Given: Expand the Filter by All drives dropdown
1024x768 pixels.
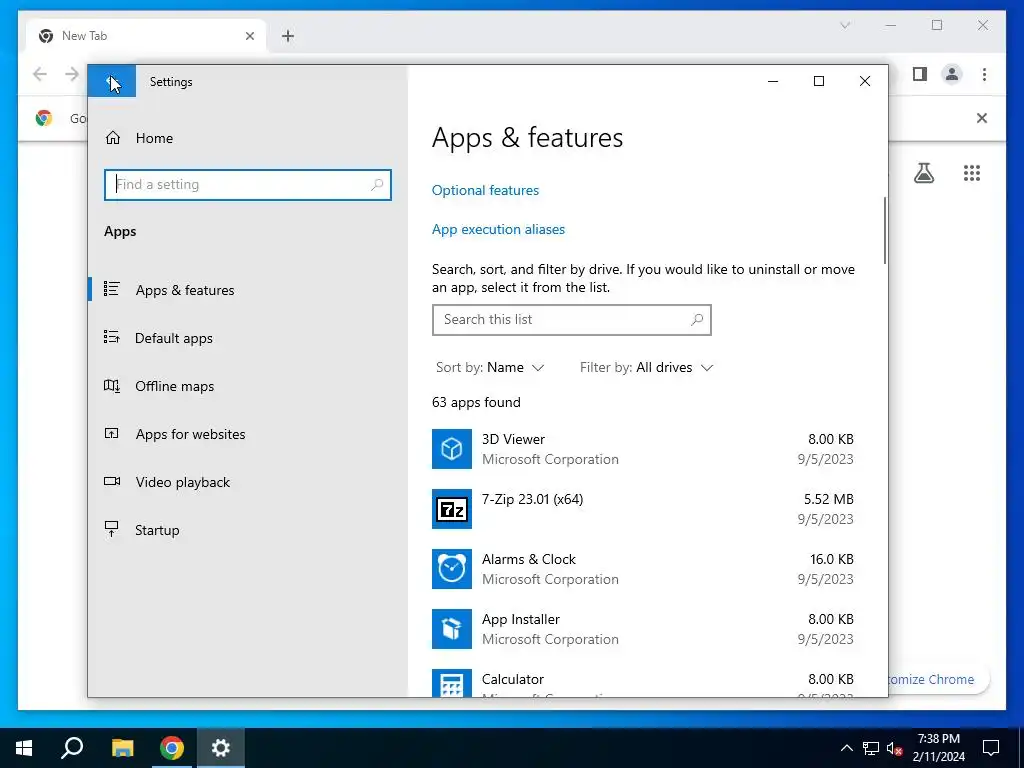Looking at the screenshot, I should [x=646, y=368].
